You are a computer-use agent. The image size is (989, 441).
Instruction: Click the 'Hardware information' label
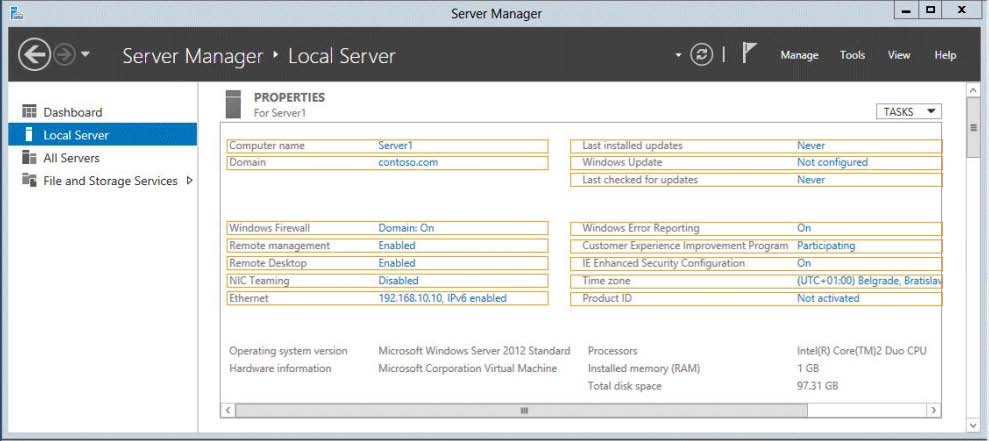[x=280, y=368]
